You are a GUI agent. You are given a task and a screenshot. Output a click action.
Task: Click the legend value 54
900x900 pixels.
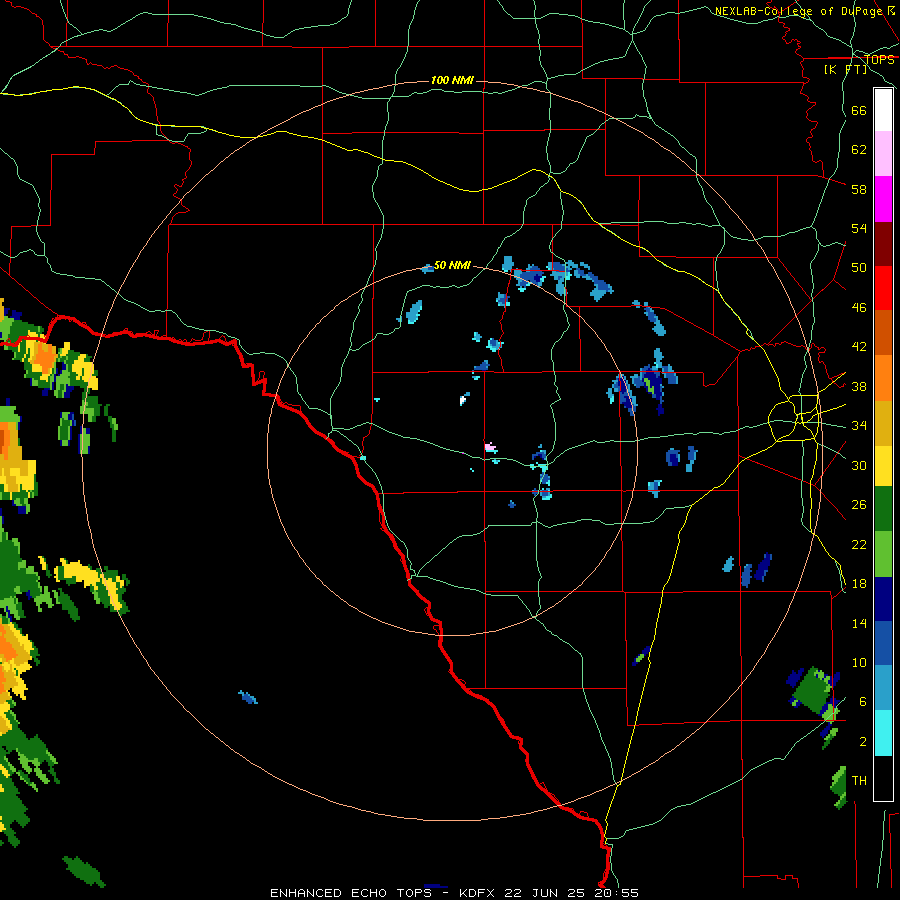click(x=859, y=228)
